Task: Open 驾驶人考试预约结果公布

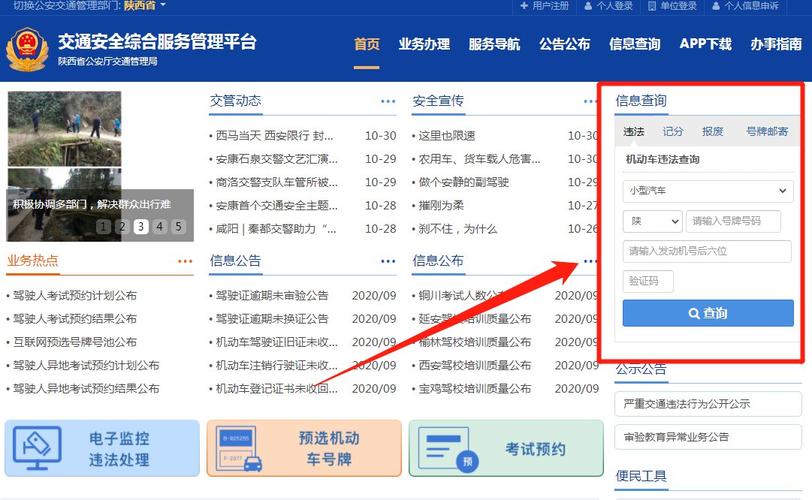Action: [75, 319]
